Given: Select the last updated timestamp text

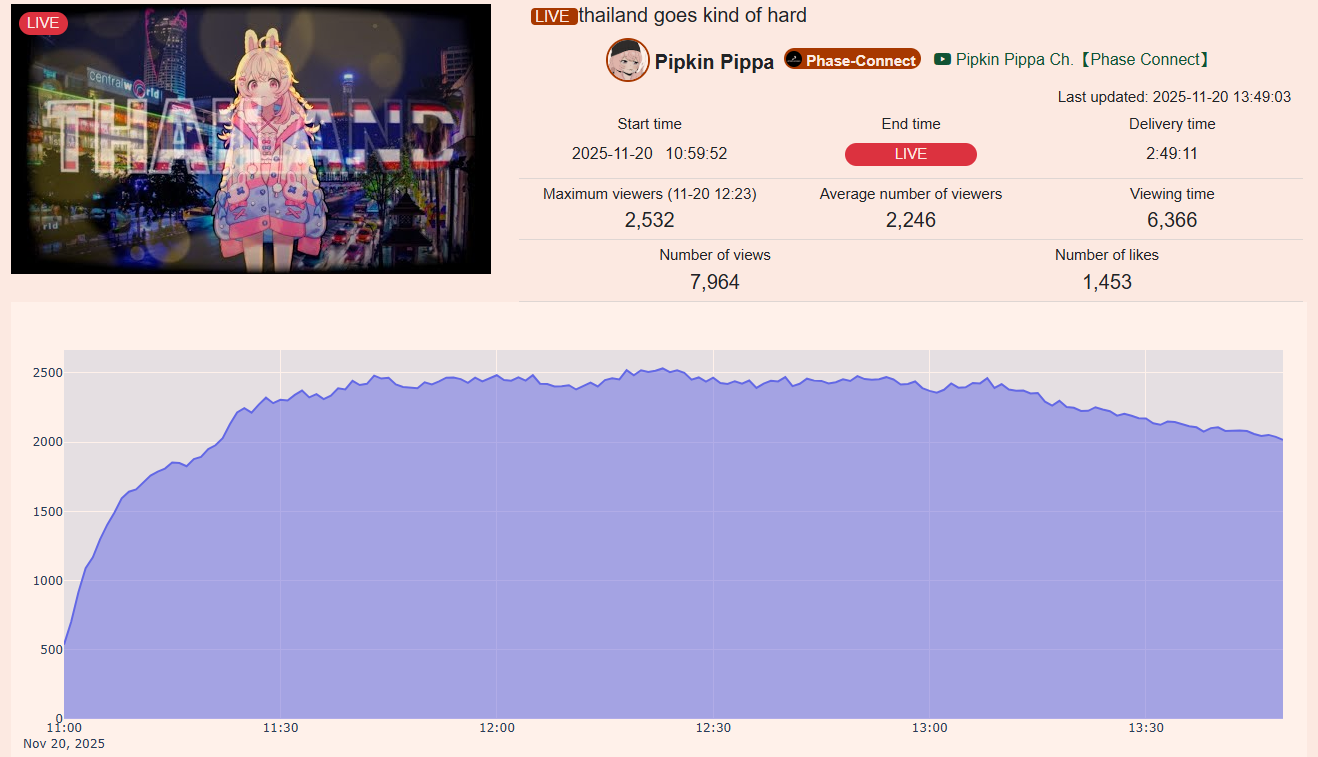Looking at the screenshot, I should 1174,97.
